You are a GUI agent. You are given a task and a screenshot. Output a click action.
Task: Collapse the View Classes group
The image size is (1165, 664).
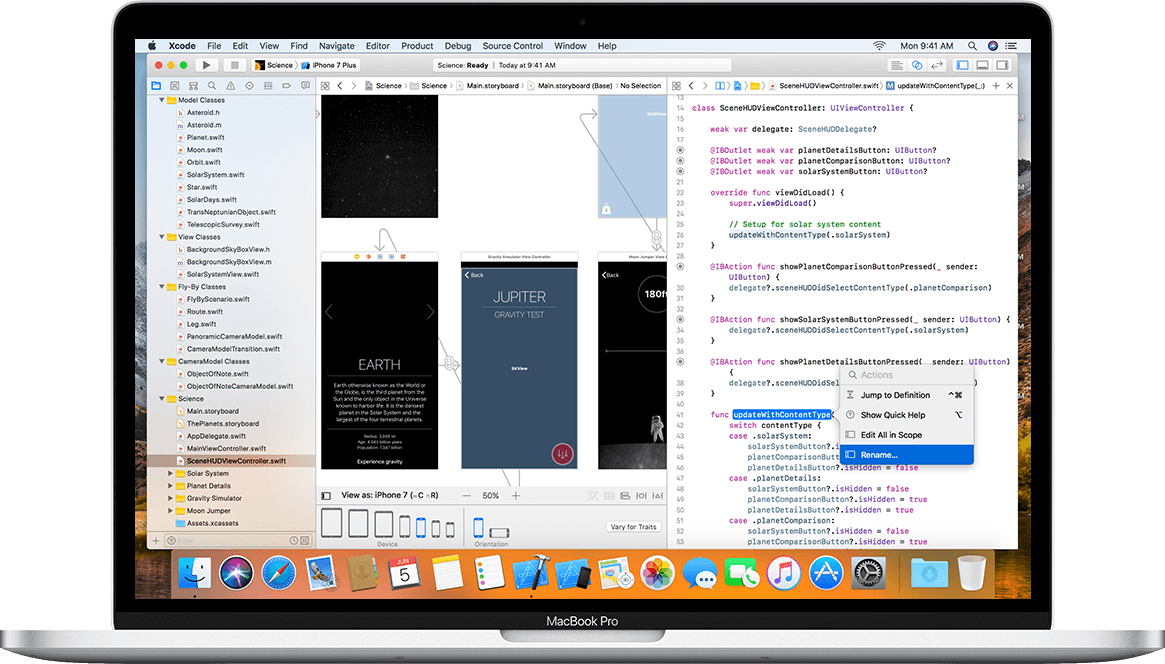pos(162,237)
